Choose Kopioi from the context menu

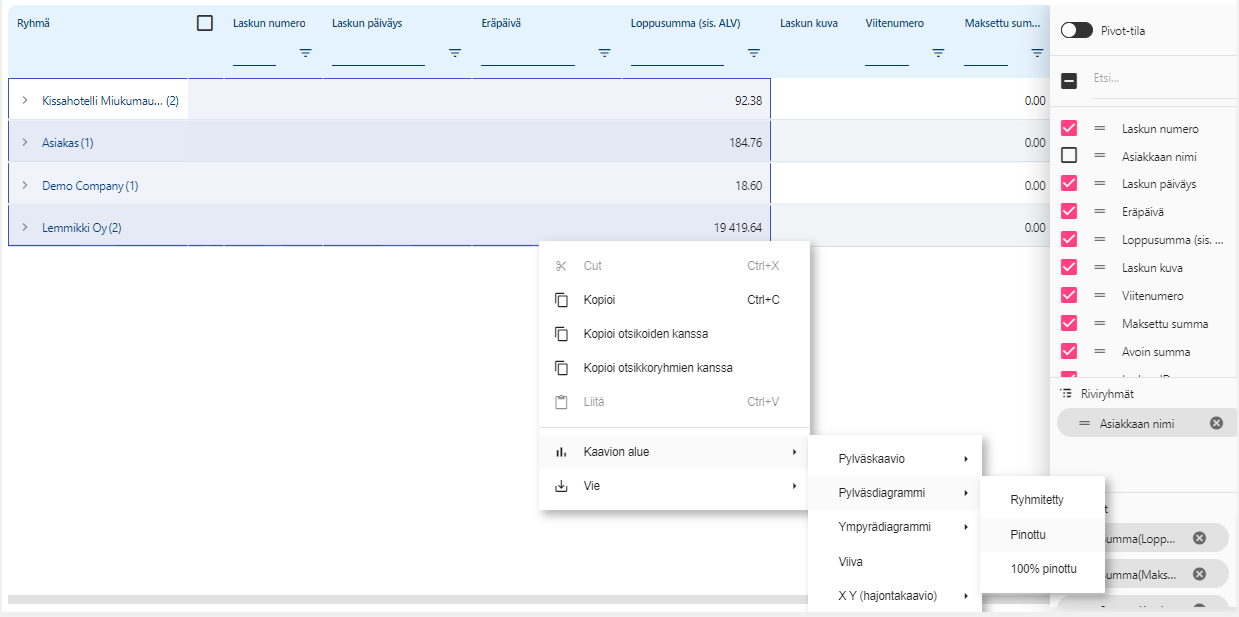[x=674, y=300]
